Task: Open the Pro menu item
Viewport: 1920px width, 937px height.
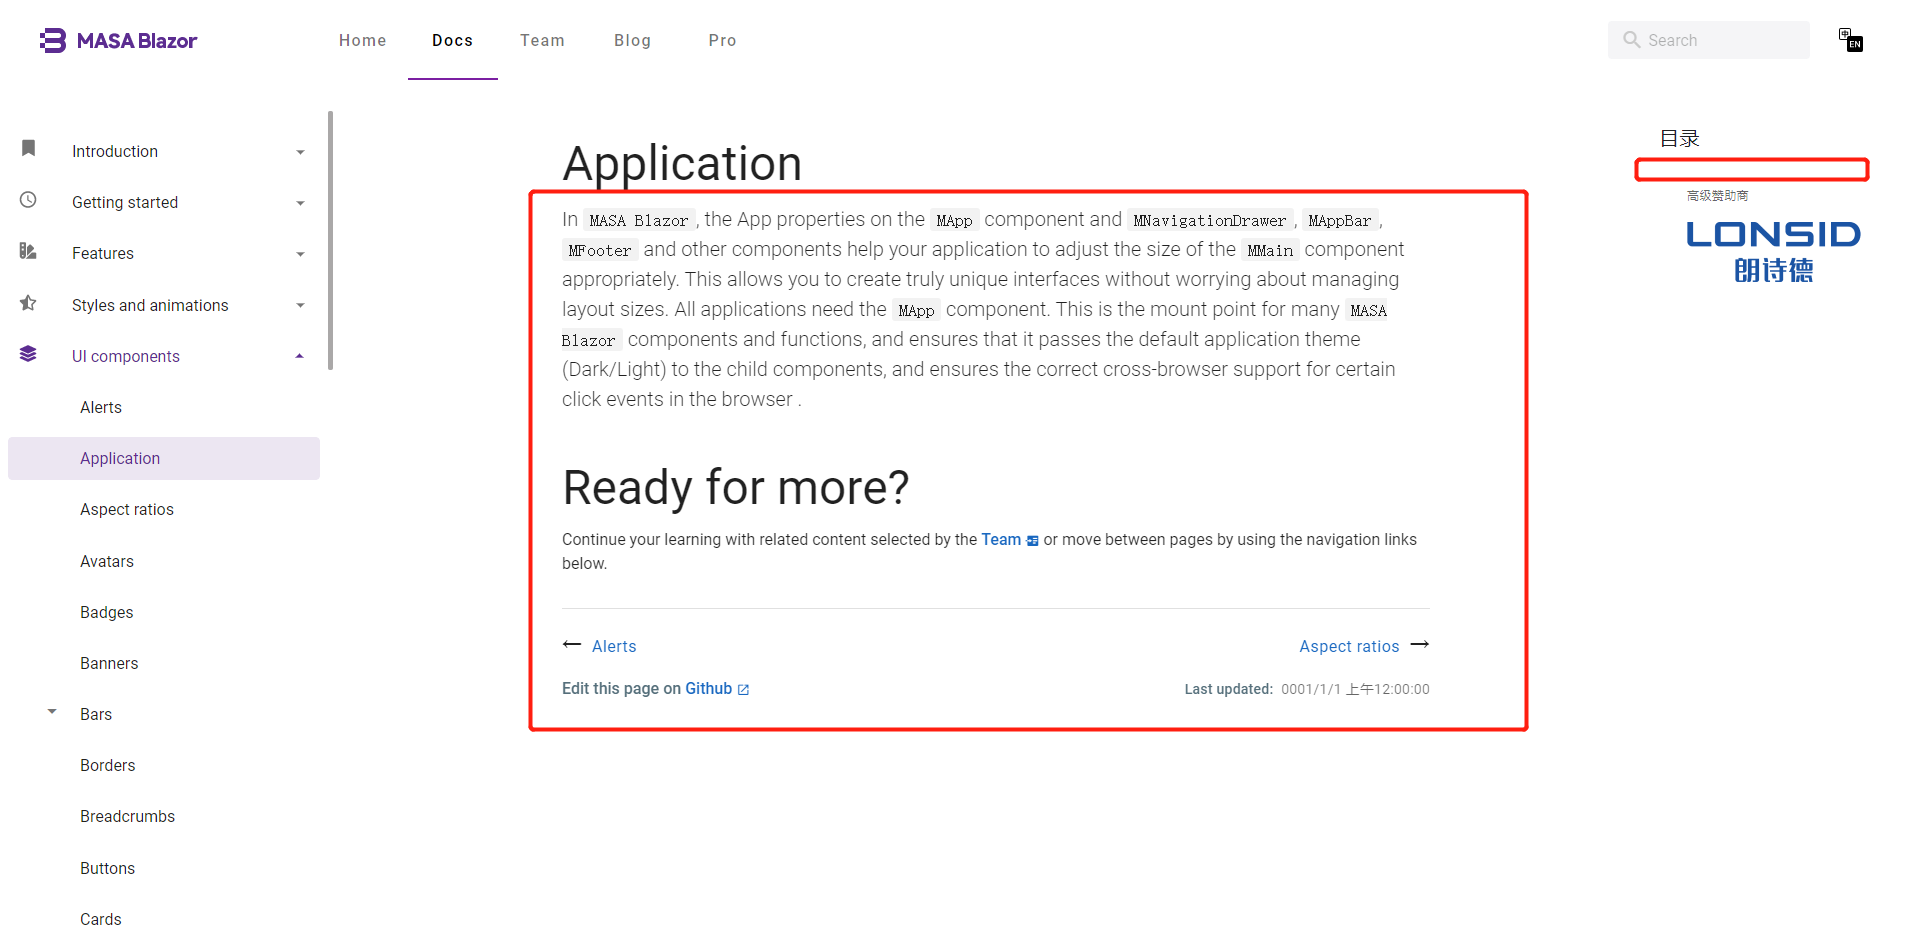Action: (722, 40)
